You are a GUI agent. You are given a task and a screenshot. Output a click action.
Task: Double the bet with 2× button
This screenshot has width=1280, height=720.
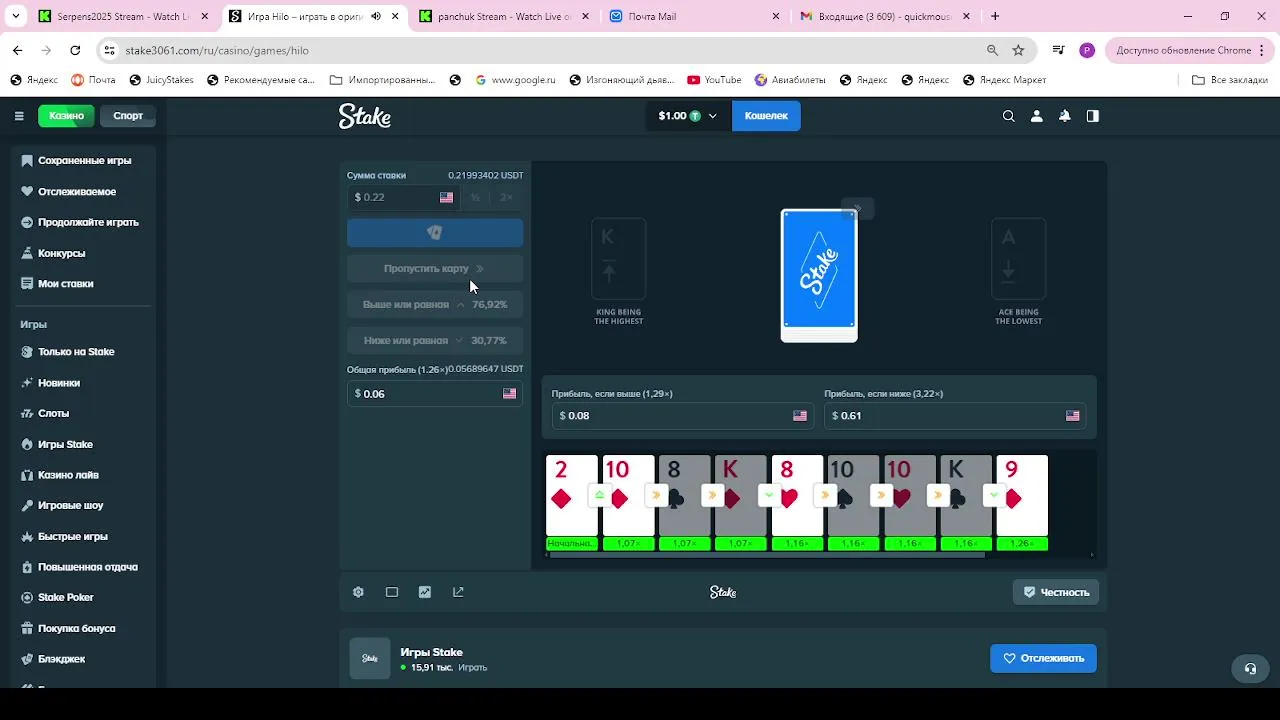(506, 197)
